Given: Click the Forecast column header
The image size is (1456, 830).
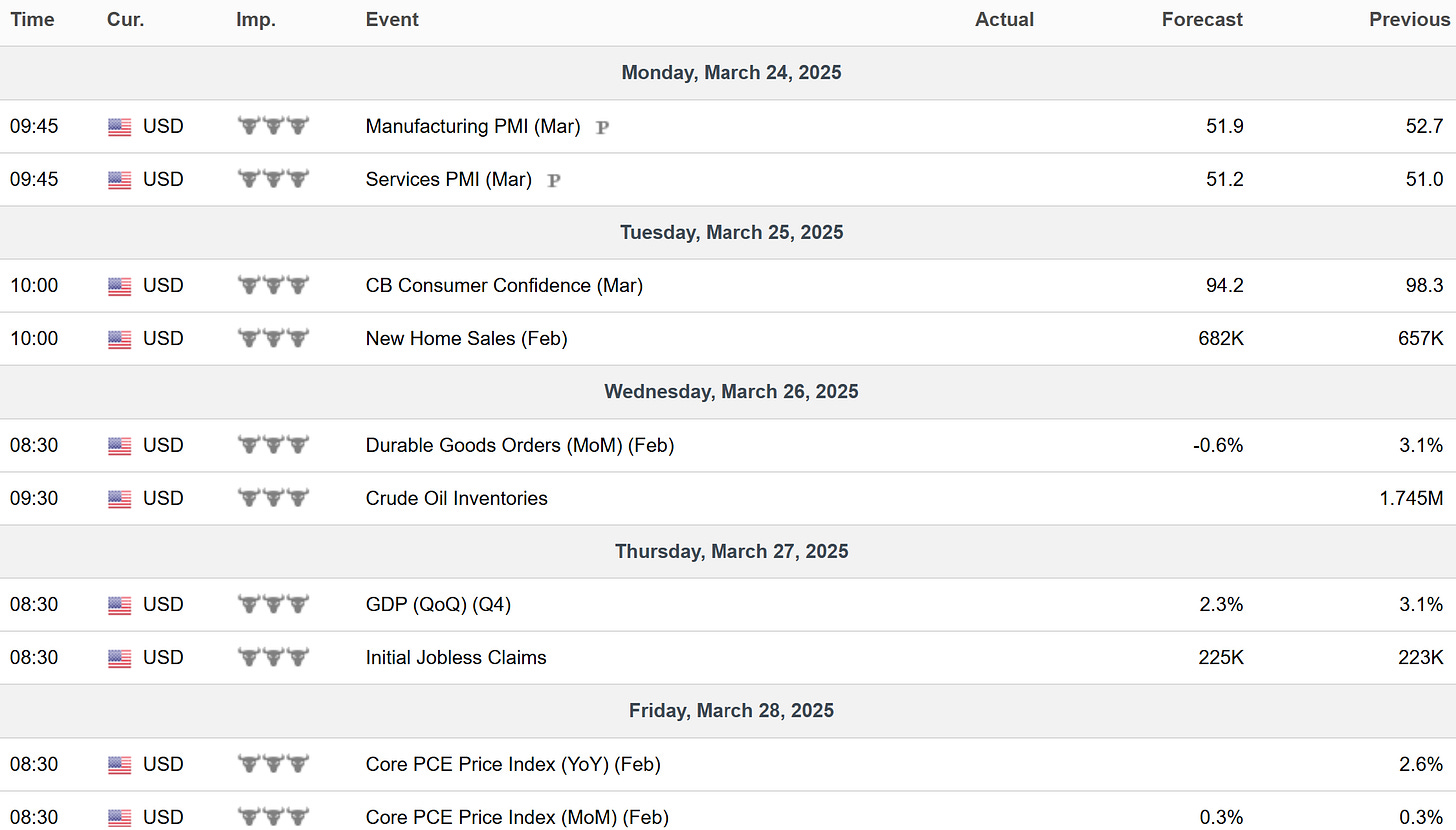Looking at the screenshot, I should tap(1202, 20).
